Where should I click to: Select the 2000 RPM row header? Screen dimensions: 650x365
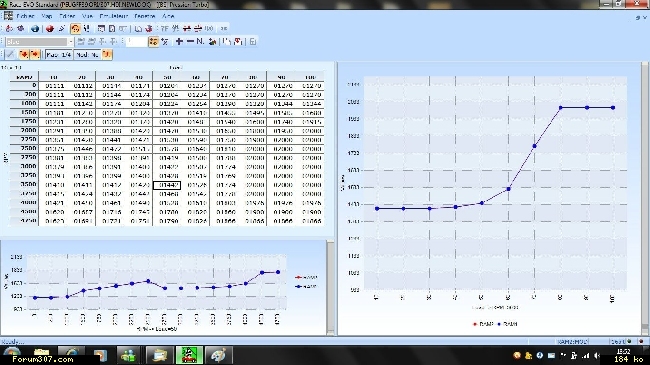pos(24,131)
